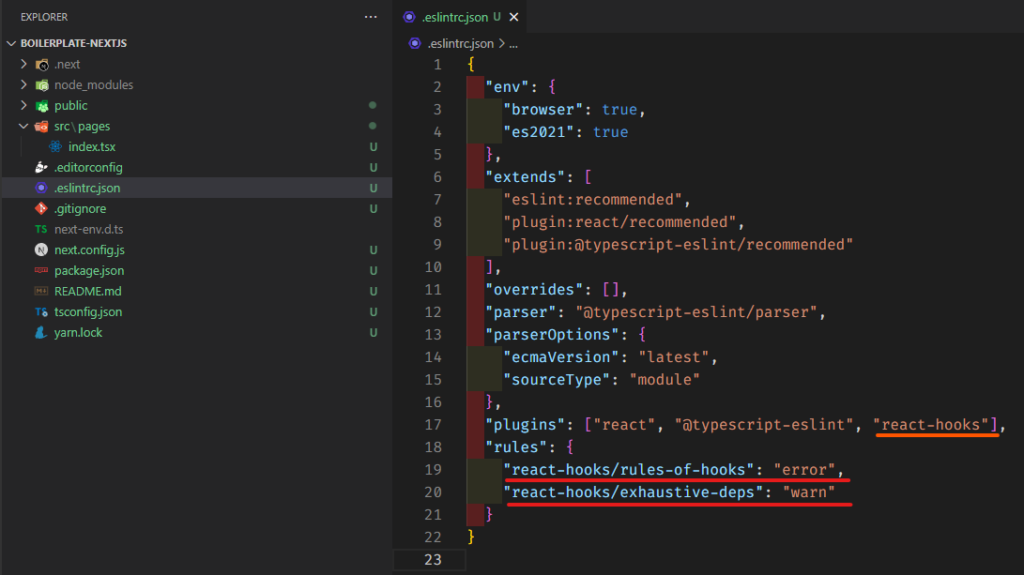
Task: Click the breadcrumb ellipsis segment
Action: tap(513, 44)
